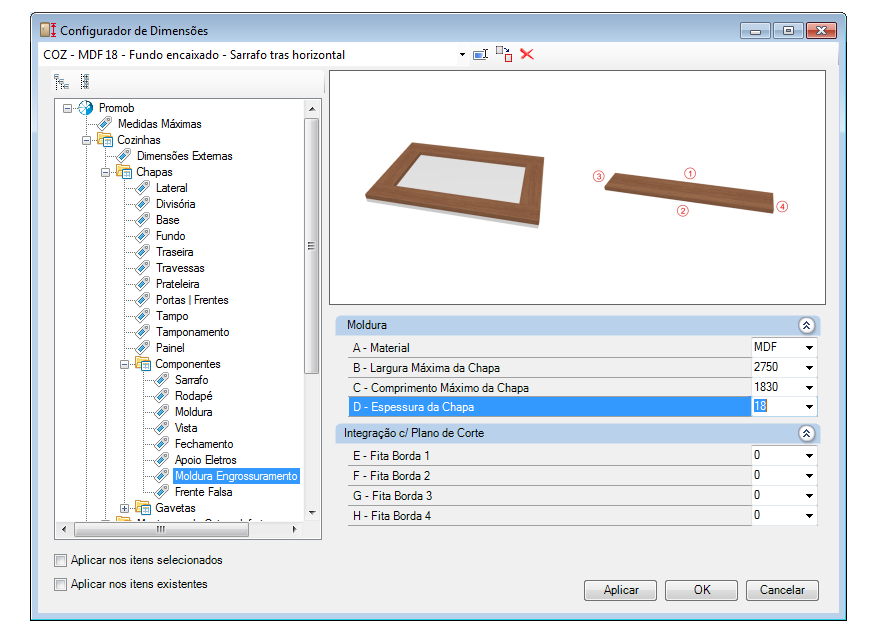895x632 pixels.
Task: Click the Lateral ruler icon
Action: coord(143,188)
